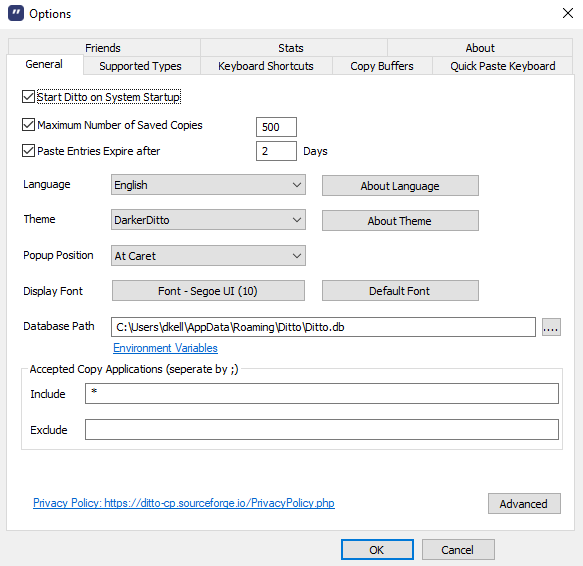
Task: Focus the Exclude applications field
Action: pyautogui.click(x=322, y=429)
